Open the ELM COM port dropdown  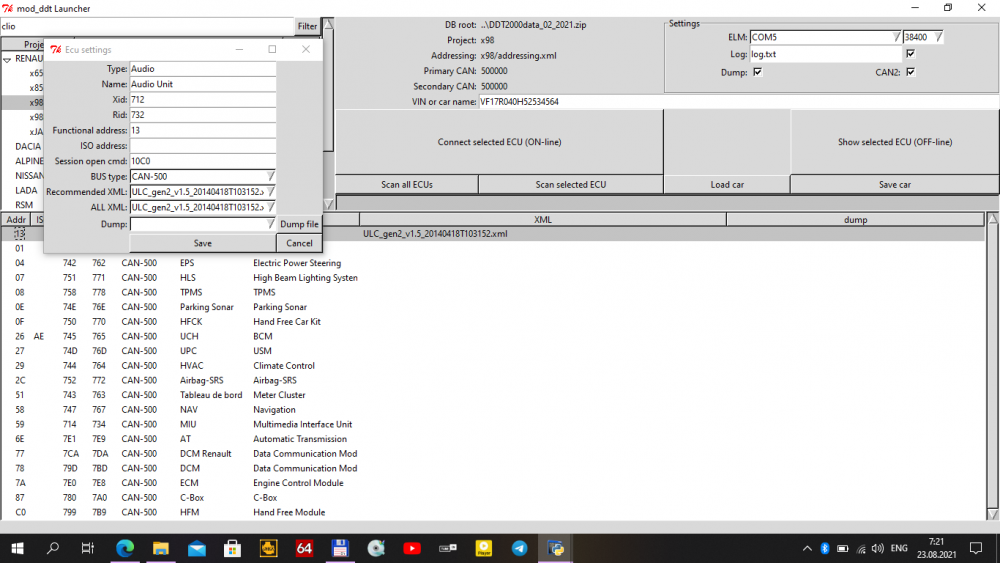pos(896,37)
